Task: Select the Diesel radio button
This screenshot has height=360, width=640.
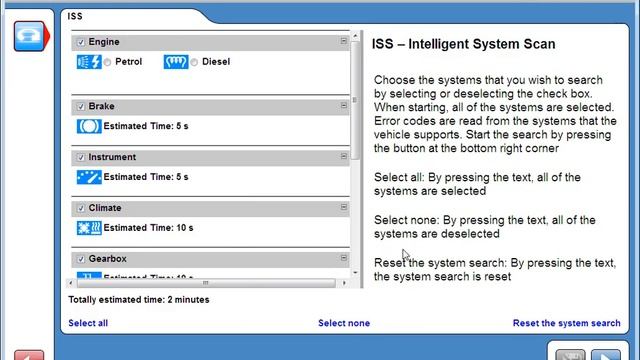Action: [194, 62]
